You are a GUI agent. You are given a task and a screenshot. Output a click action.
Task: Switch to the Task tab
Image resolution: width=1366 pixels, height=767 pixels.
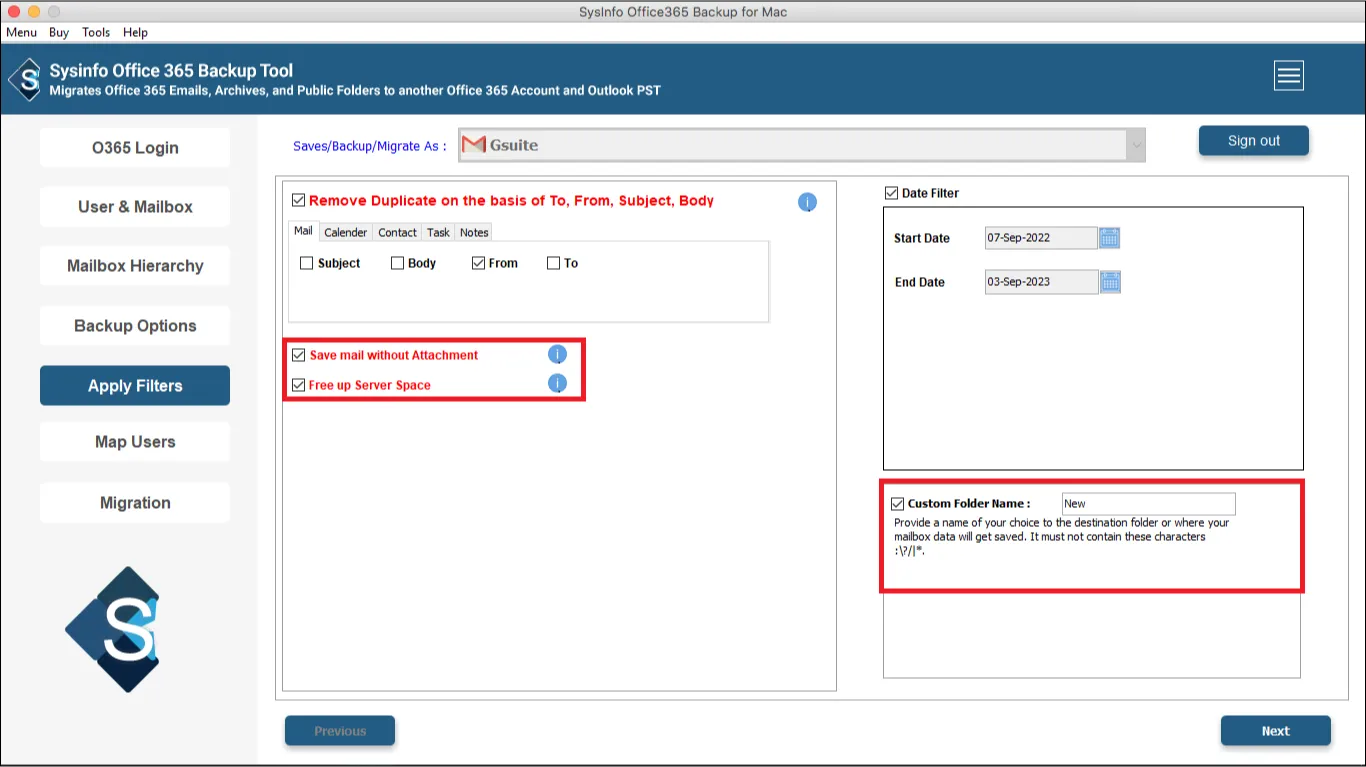tap(438, 232)
